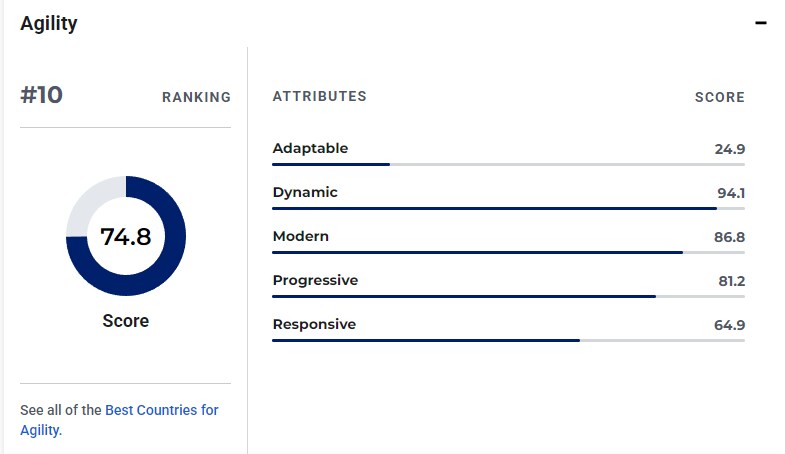Click the Modern score progress bar
Screen dimensions: 785x454
(x=508, y=252)
